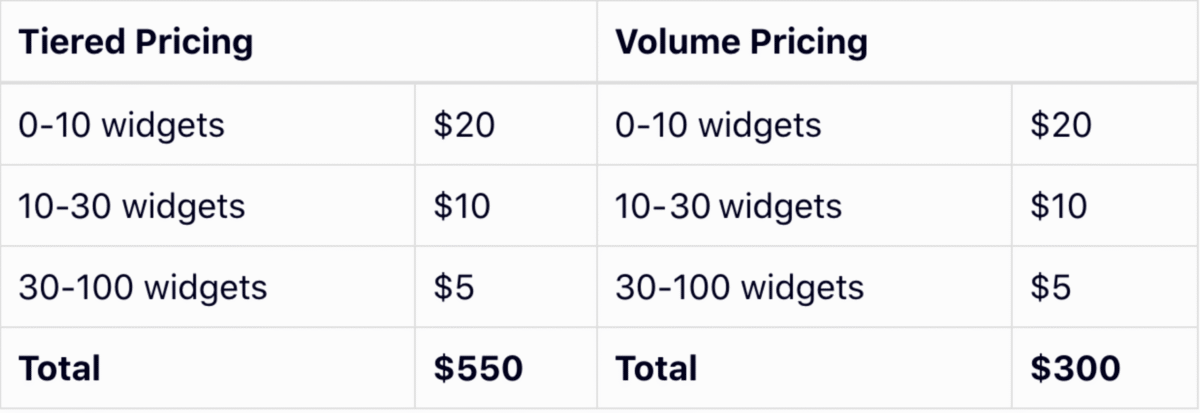Click the Tiered Pricing header cell
Viewport: 1200px width, 413px height.
pos(135,43)
